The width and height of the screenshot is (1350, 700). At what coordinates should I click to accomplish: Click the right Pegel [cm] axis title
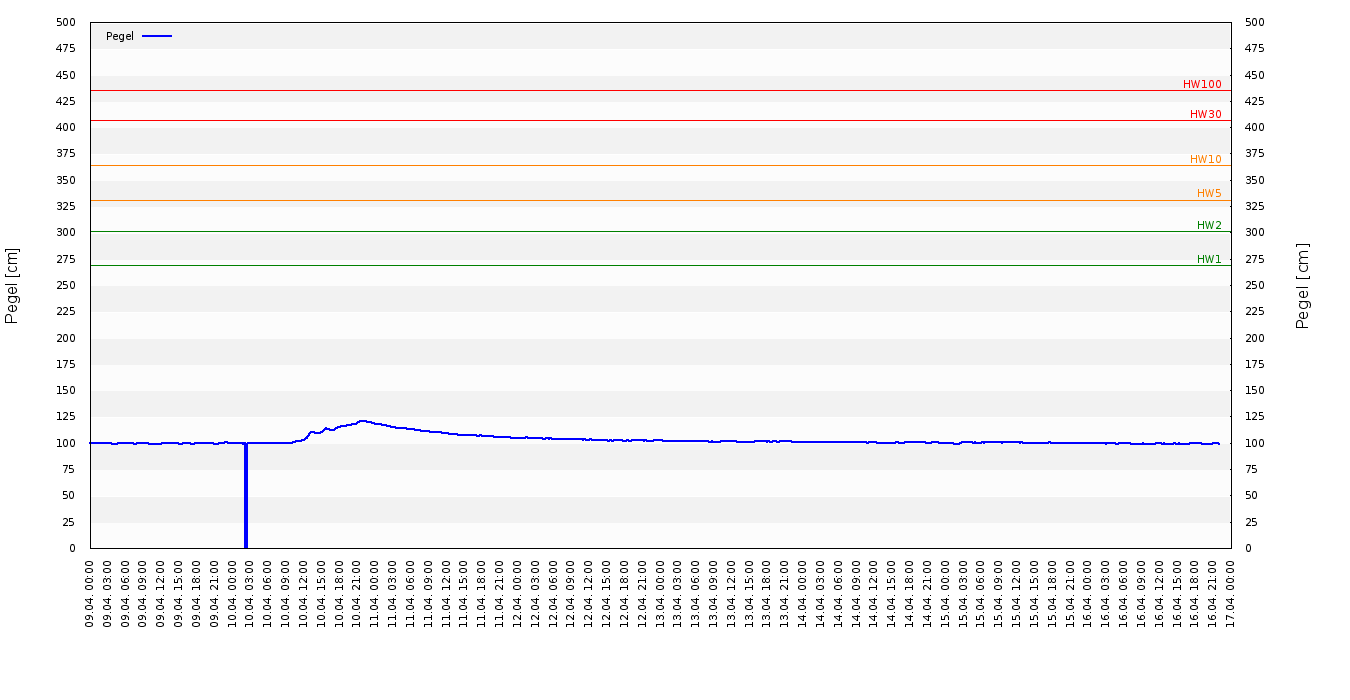point(1303,285)
